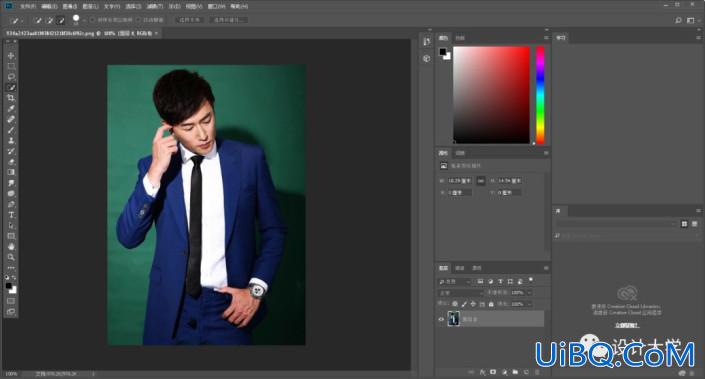This screenshot has width=705, height=379.
Task: Click the underlined link in Libraries panel
Action: (x=627, y=325)
